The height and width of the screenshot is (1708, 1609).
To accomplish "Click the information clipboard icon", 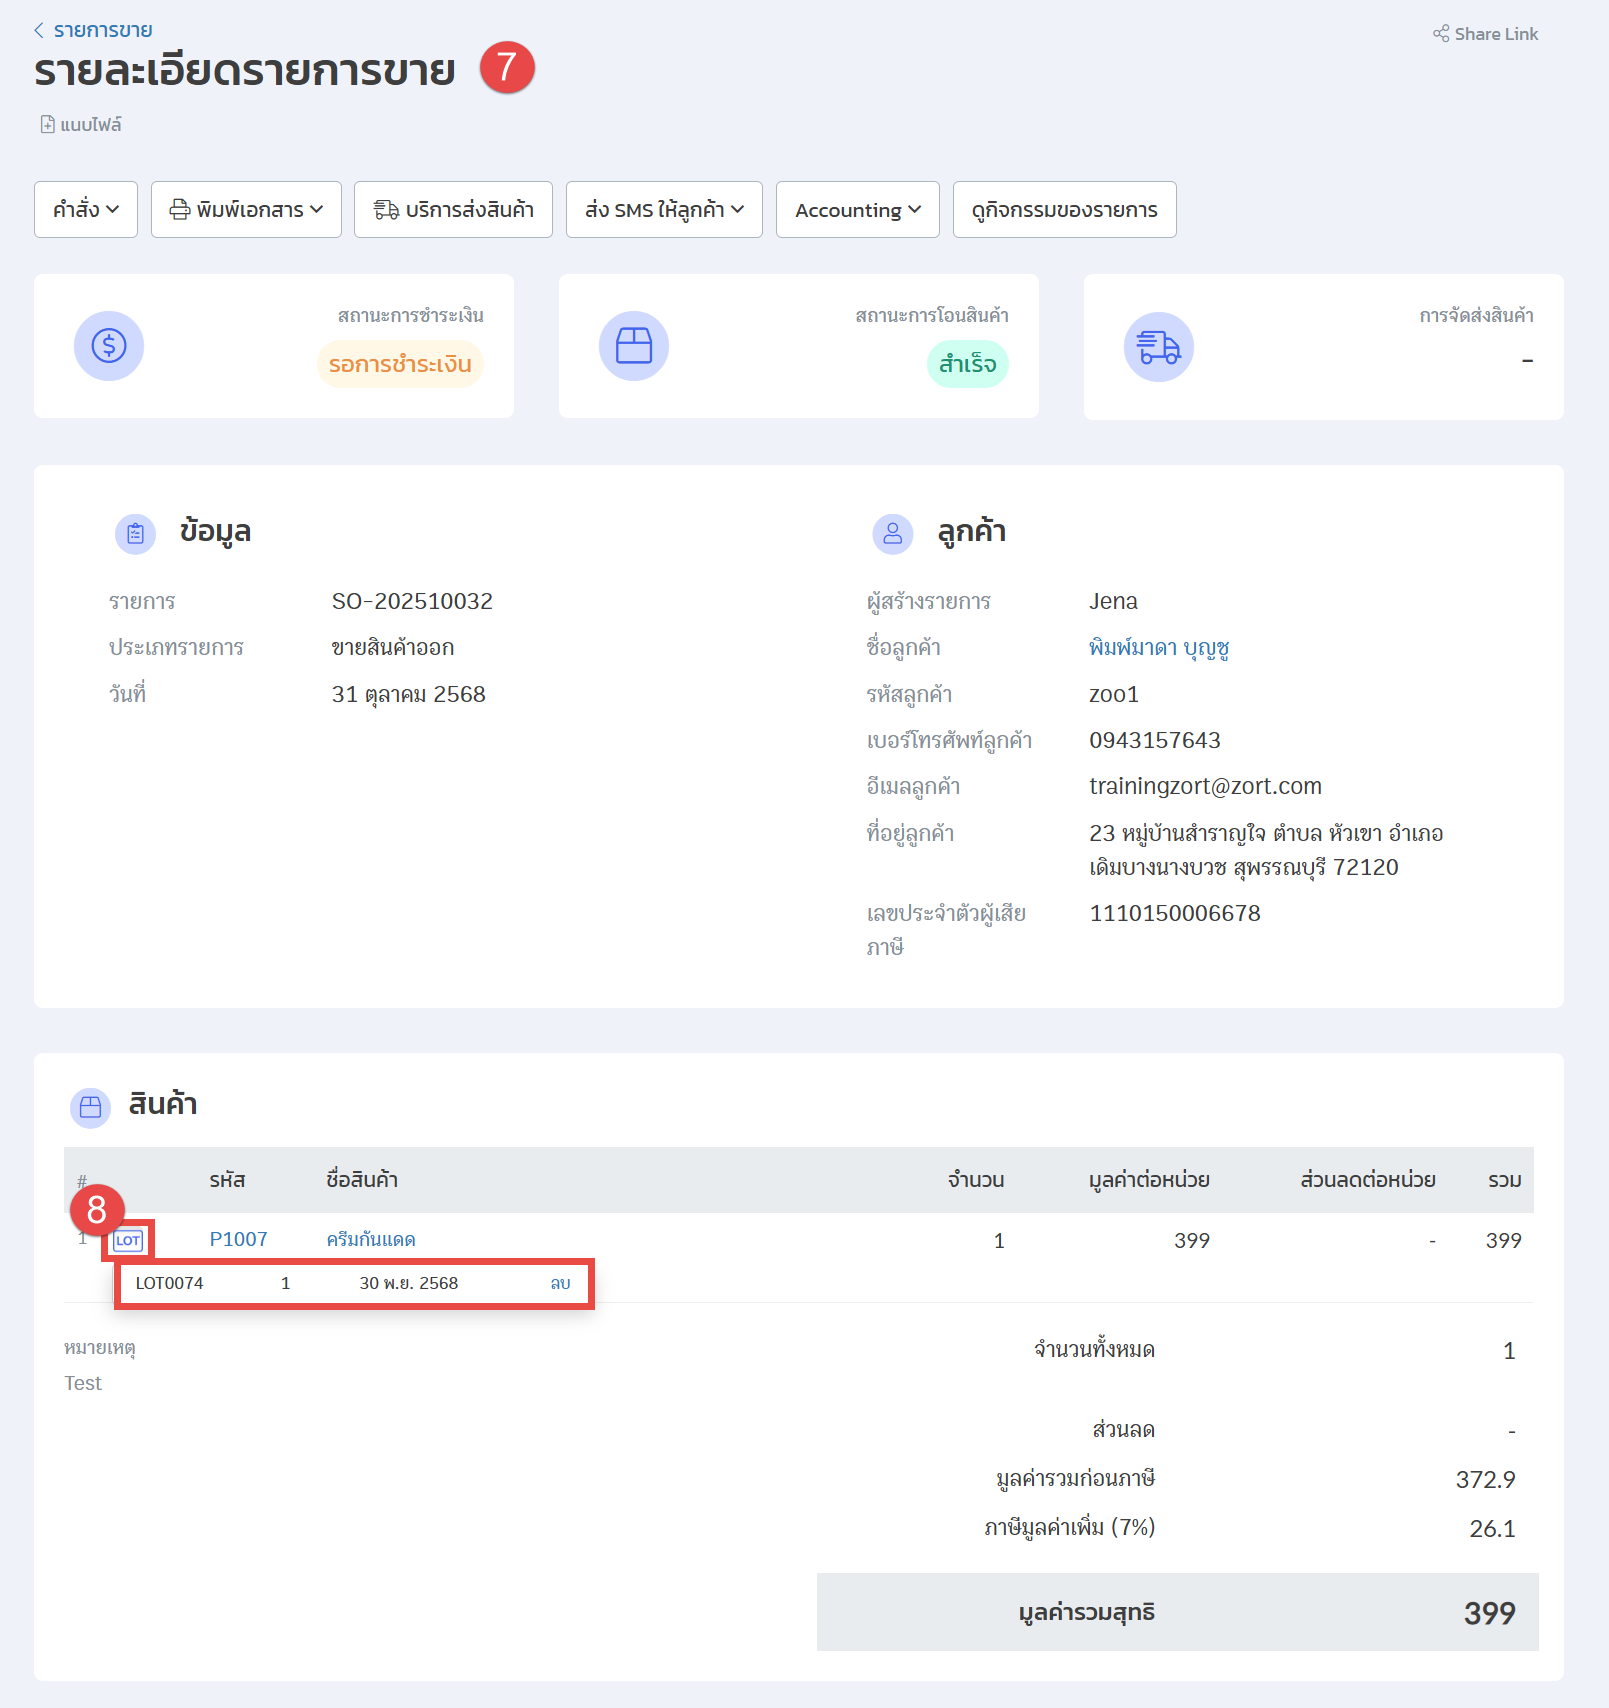I will [x=136, y=534].
